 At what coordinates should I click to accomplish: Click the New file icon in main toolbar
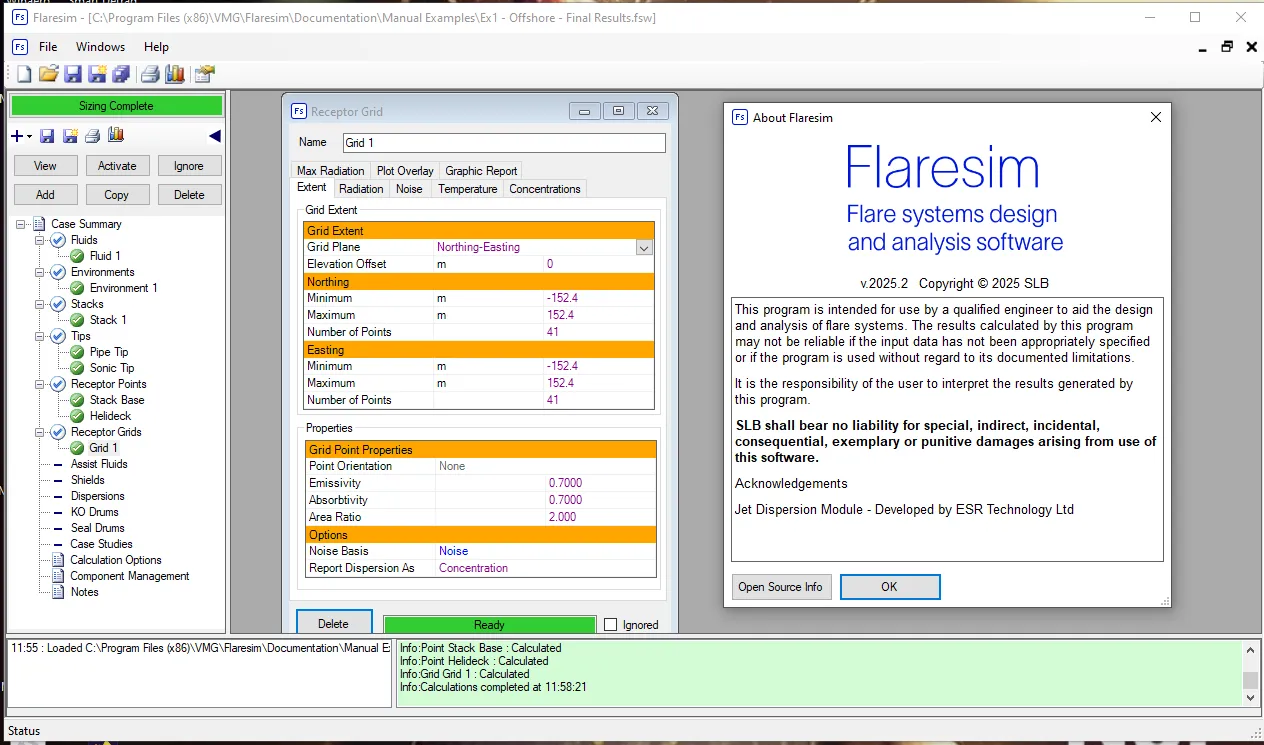pos(24,74)
